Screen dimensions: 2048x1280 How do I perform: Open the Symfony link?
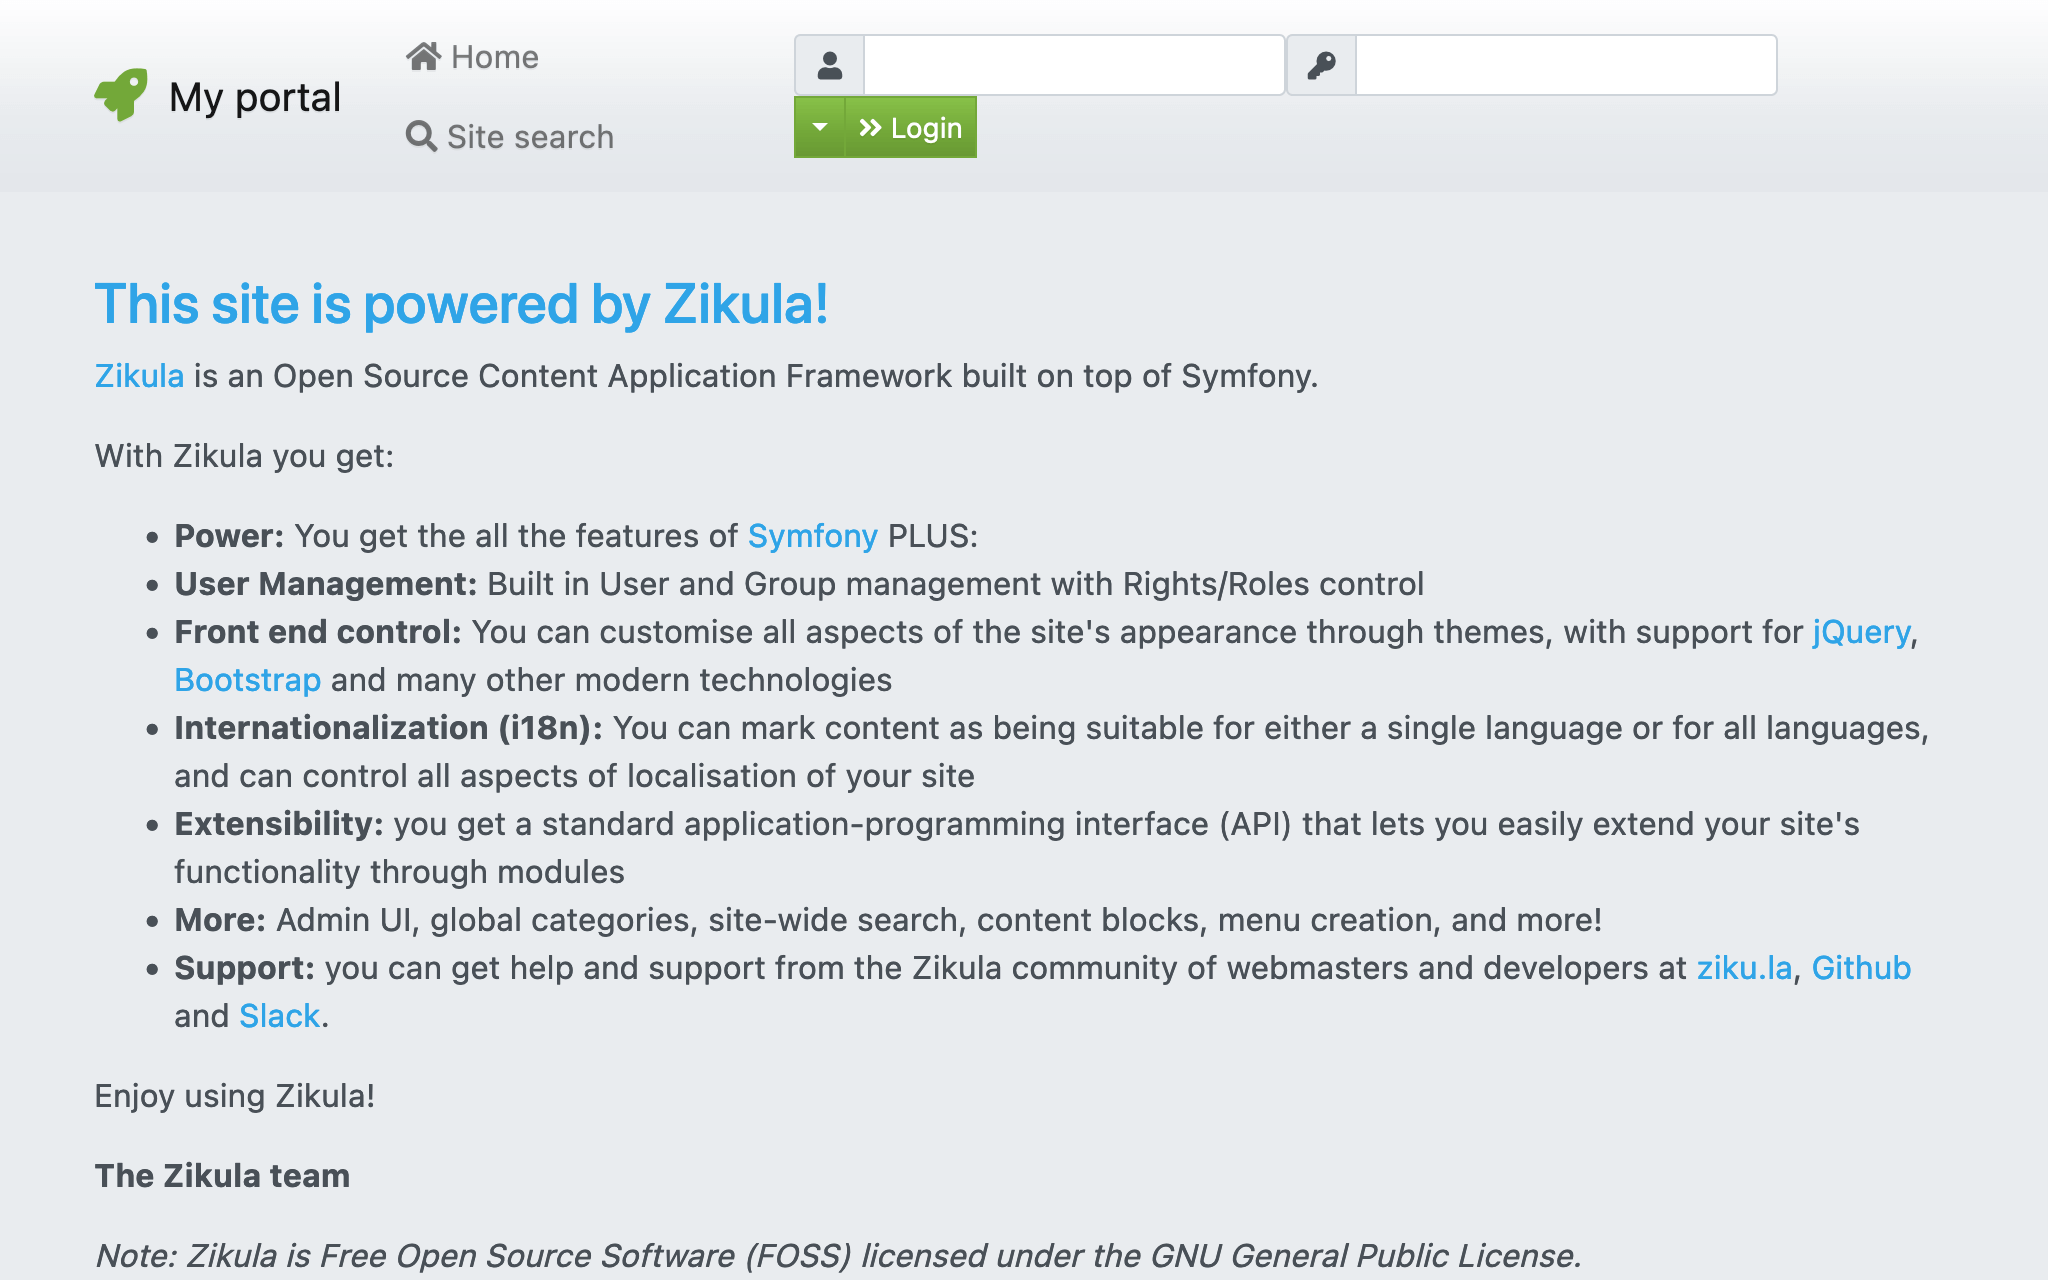(x=812, y=536)
